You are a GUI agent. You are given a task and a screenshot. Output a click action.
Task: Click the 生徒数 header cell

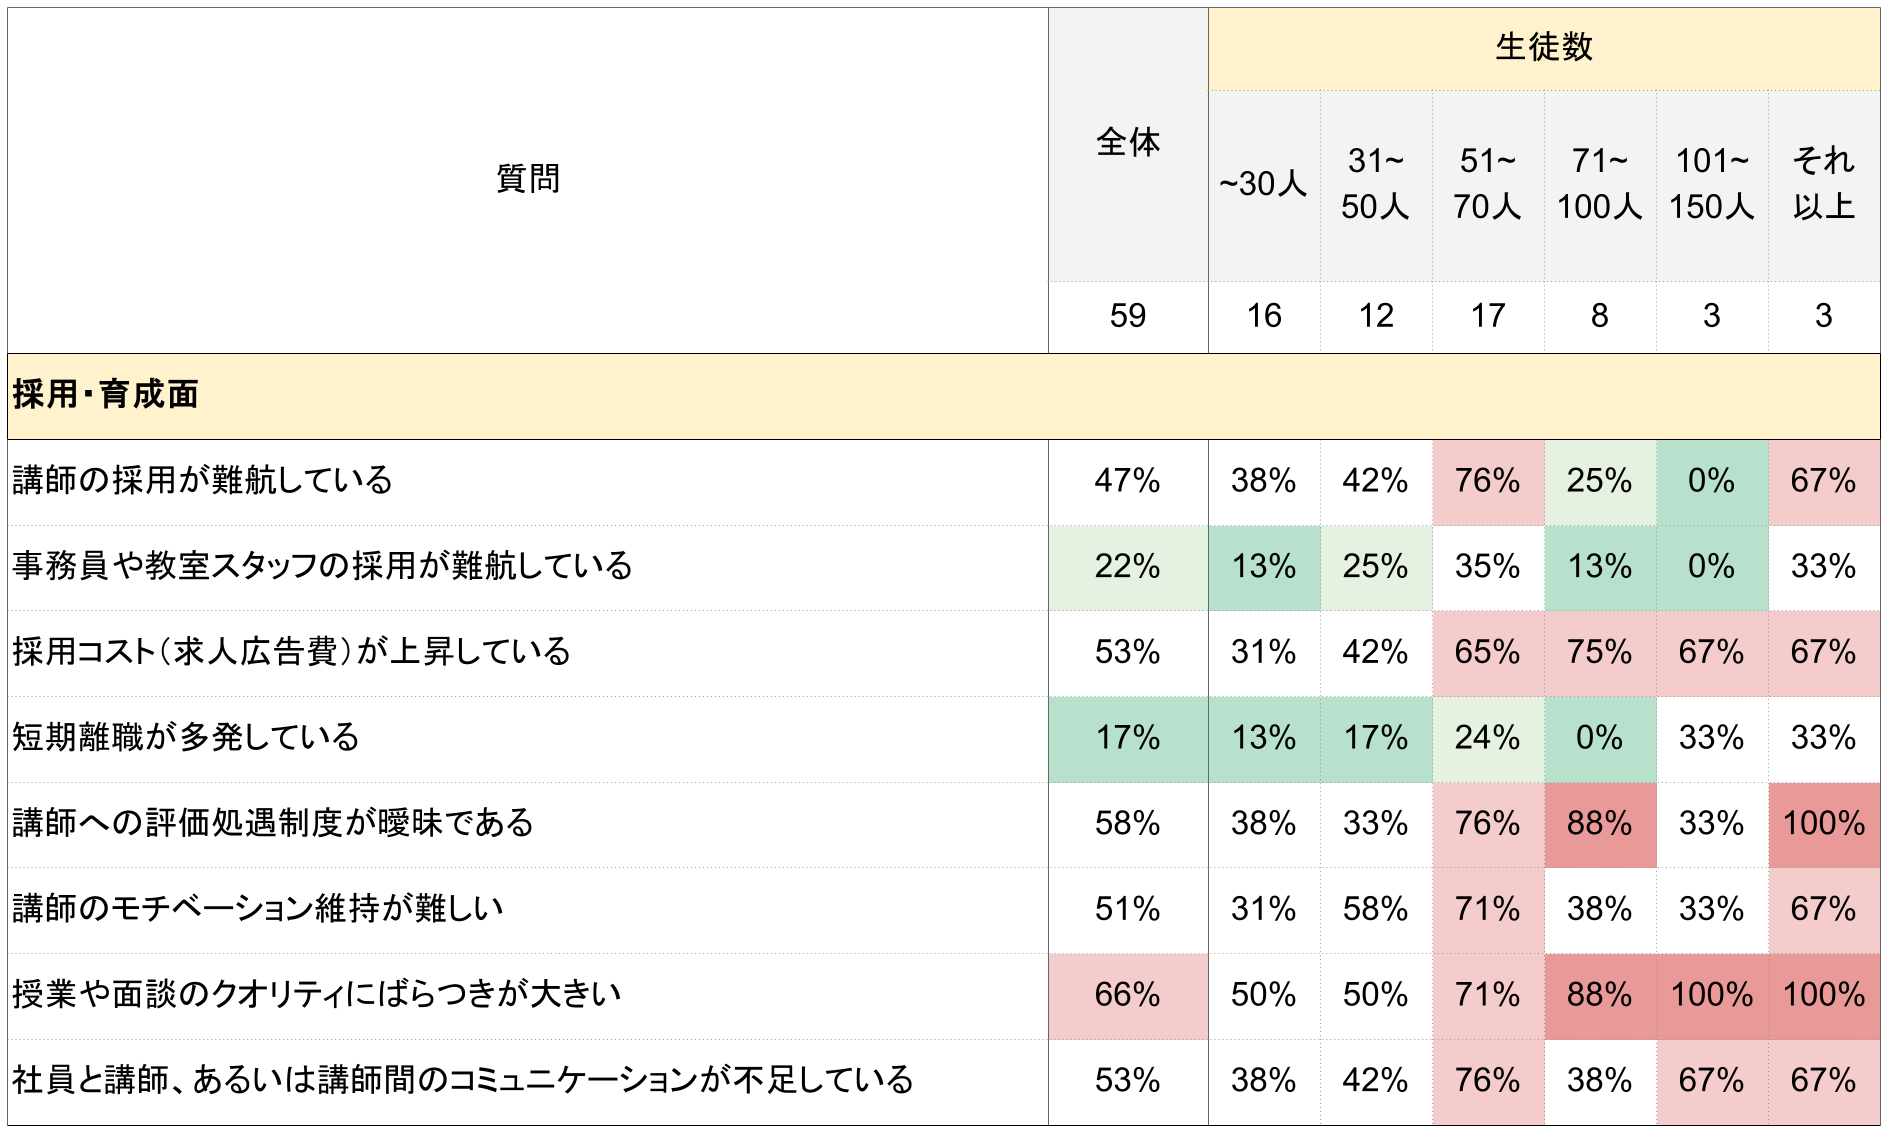[1543, 47]
